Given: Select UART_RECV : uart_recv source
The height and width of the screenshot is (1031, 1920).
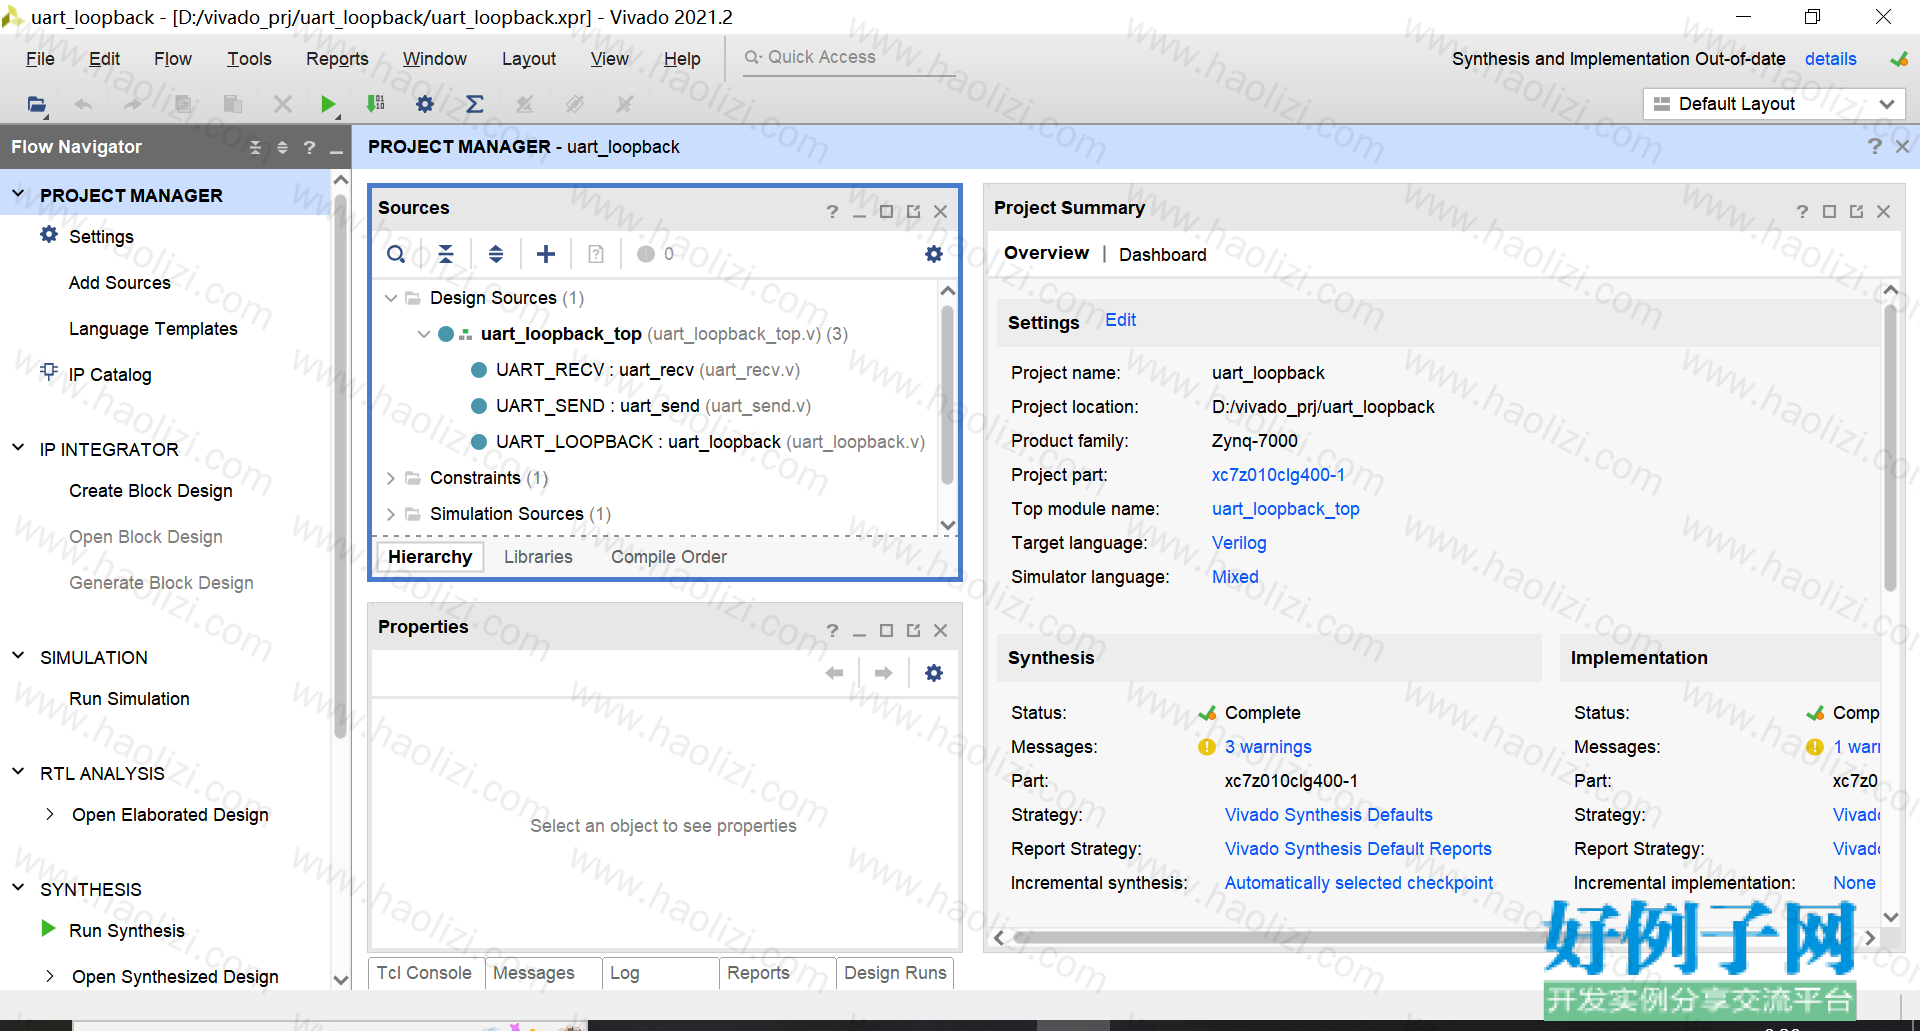Looking at the screenshot, I should tap(648, 370).
